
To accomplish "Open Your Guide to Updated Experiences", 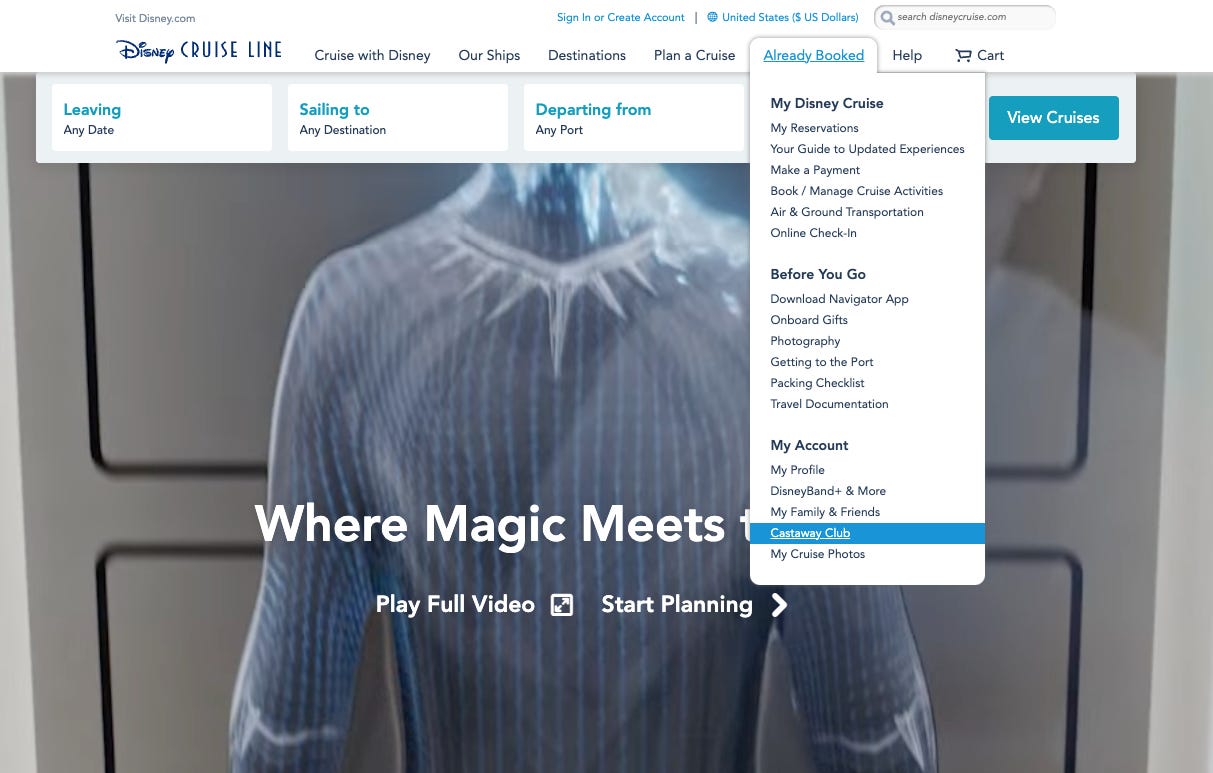I will (867, 149).
